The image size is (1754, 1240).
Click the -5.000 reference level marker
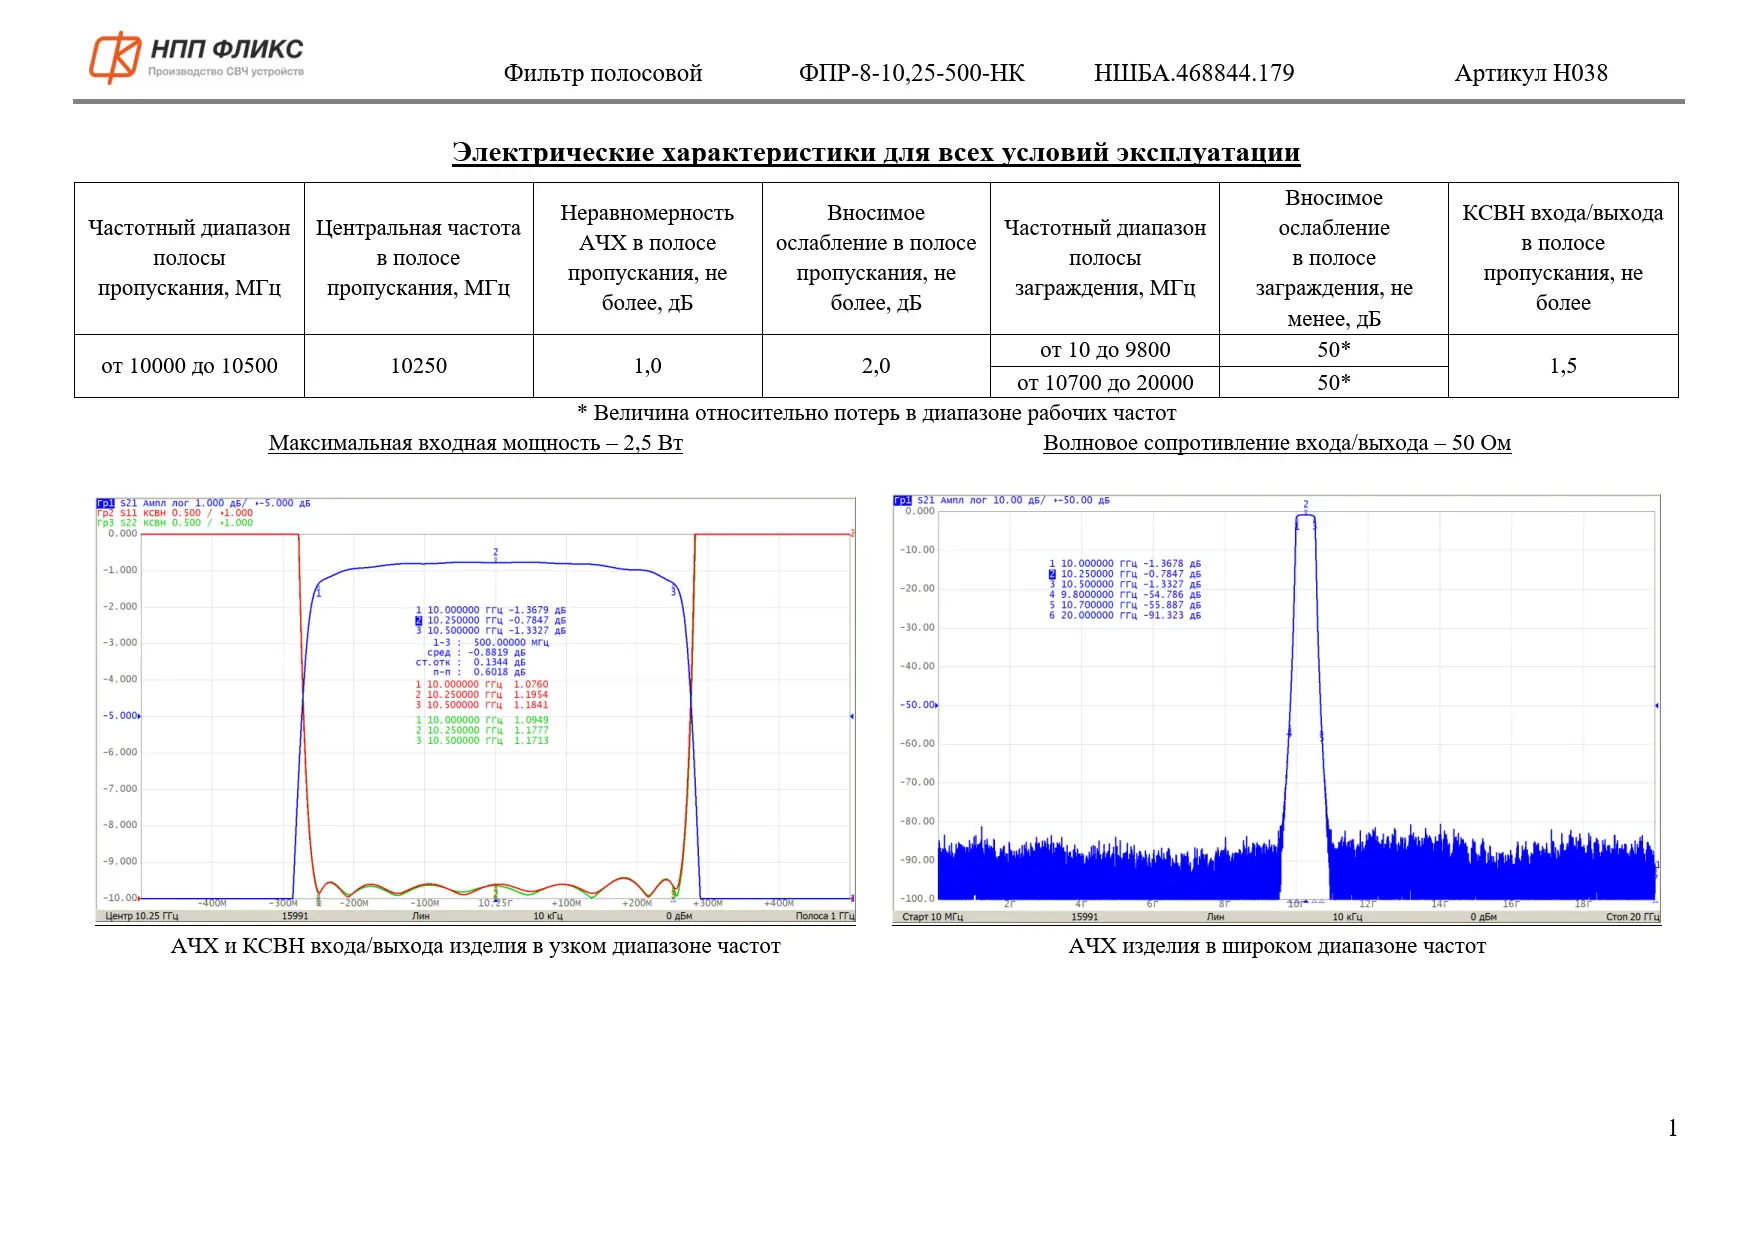(x=122, y=716)
